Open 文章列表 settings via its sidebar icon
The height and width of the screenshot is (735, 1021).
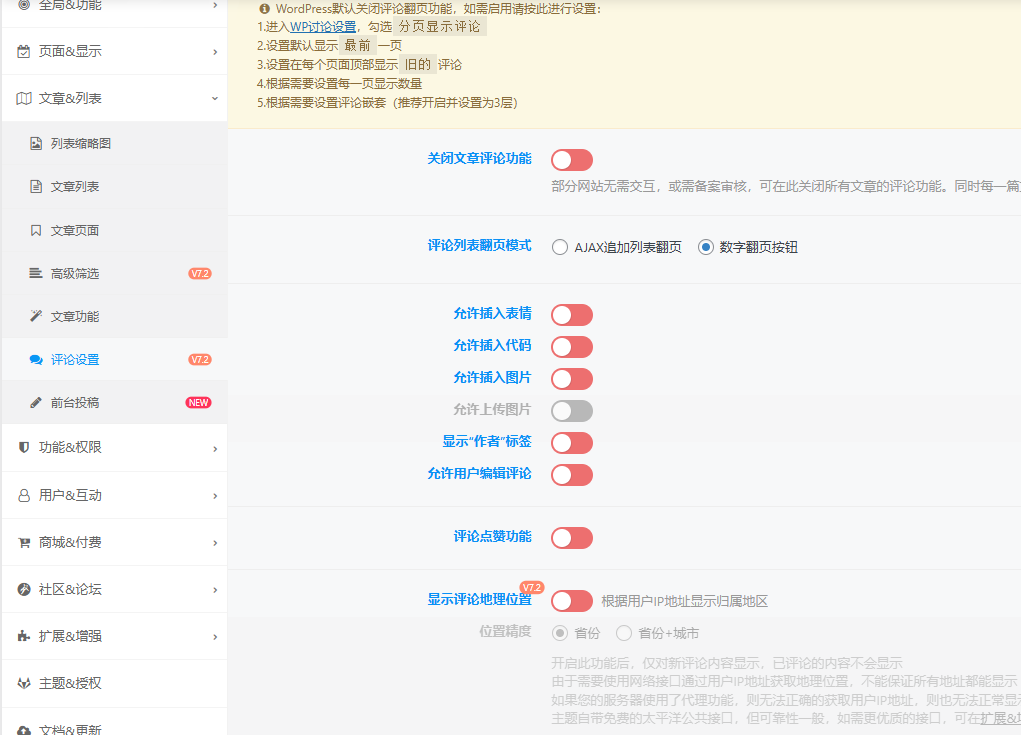coord(36,186)
